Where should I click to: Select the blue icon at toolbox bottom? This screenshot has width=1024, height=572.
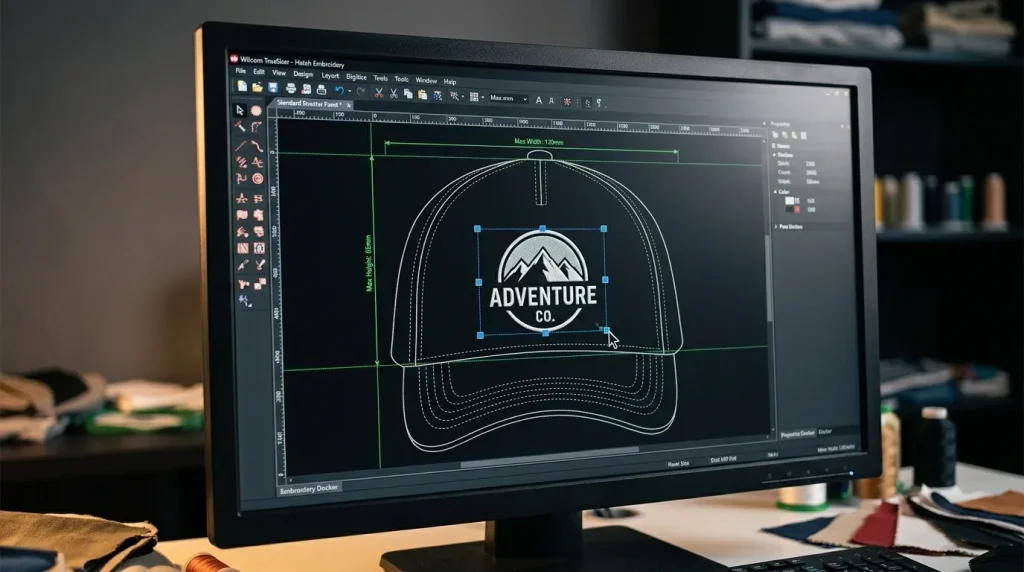(244, 300)
